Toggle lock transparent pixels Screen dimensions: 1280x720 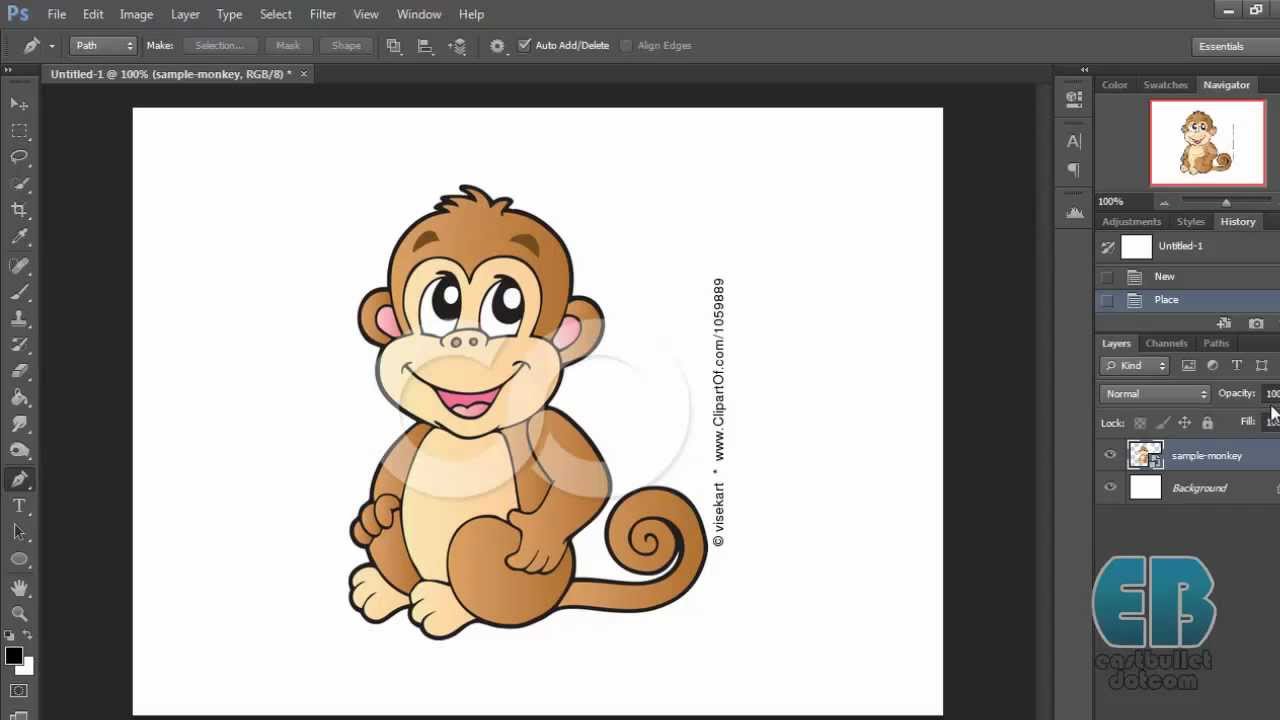click(1140, 423)
